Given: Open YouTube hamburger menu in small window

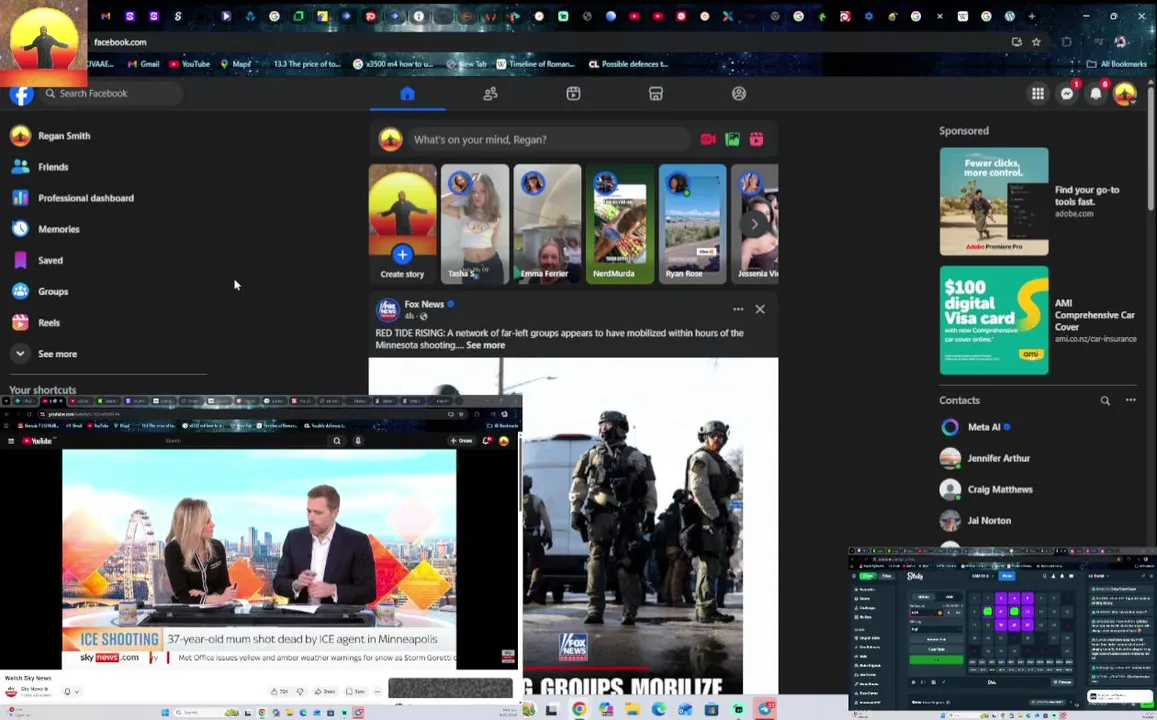Looking at the screenshot, I should tap(11, 441).
